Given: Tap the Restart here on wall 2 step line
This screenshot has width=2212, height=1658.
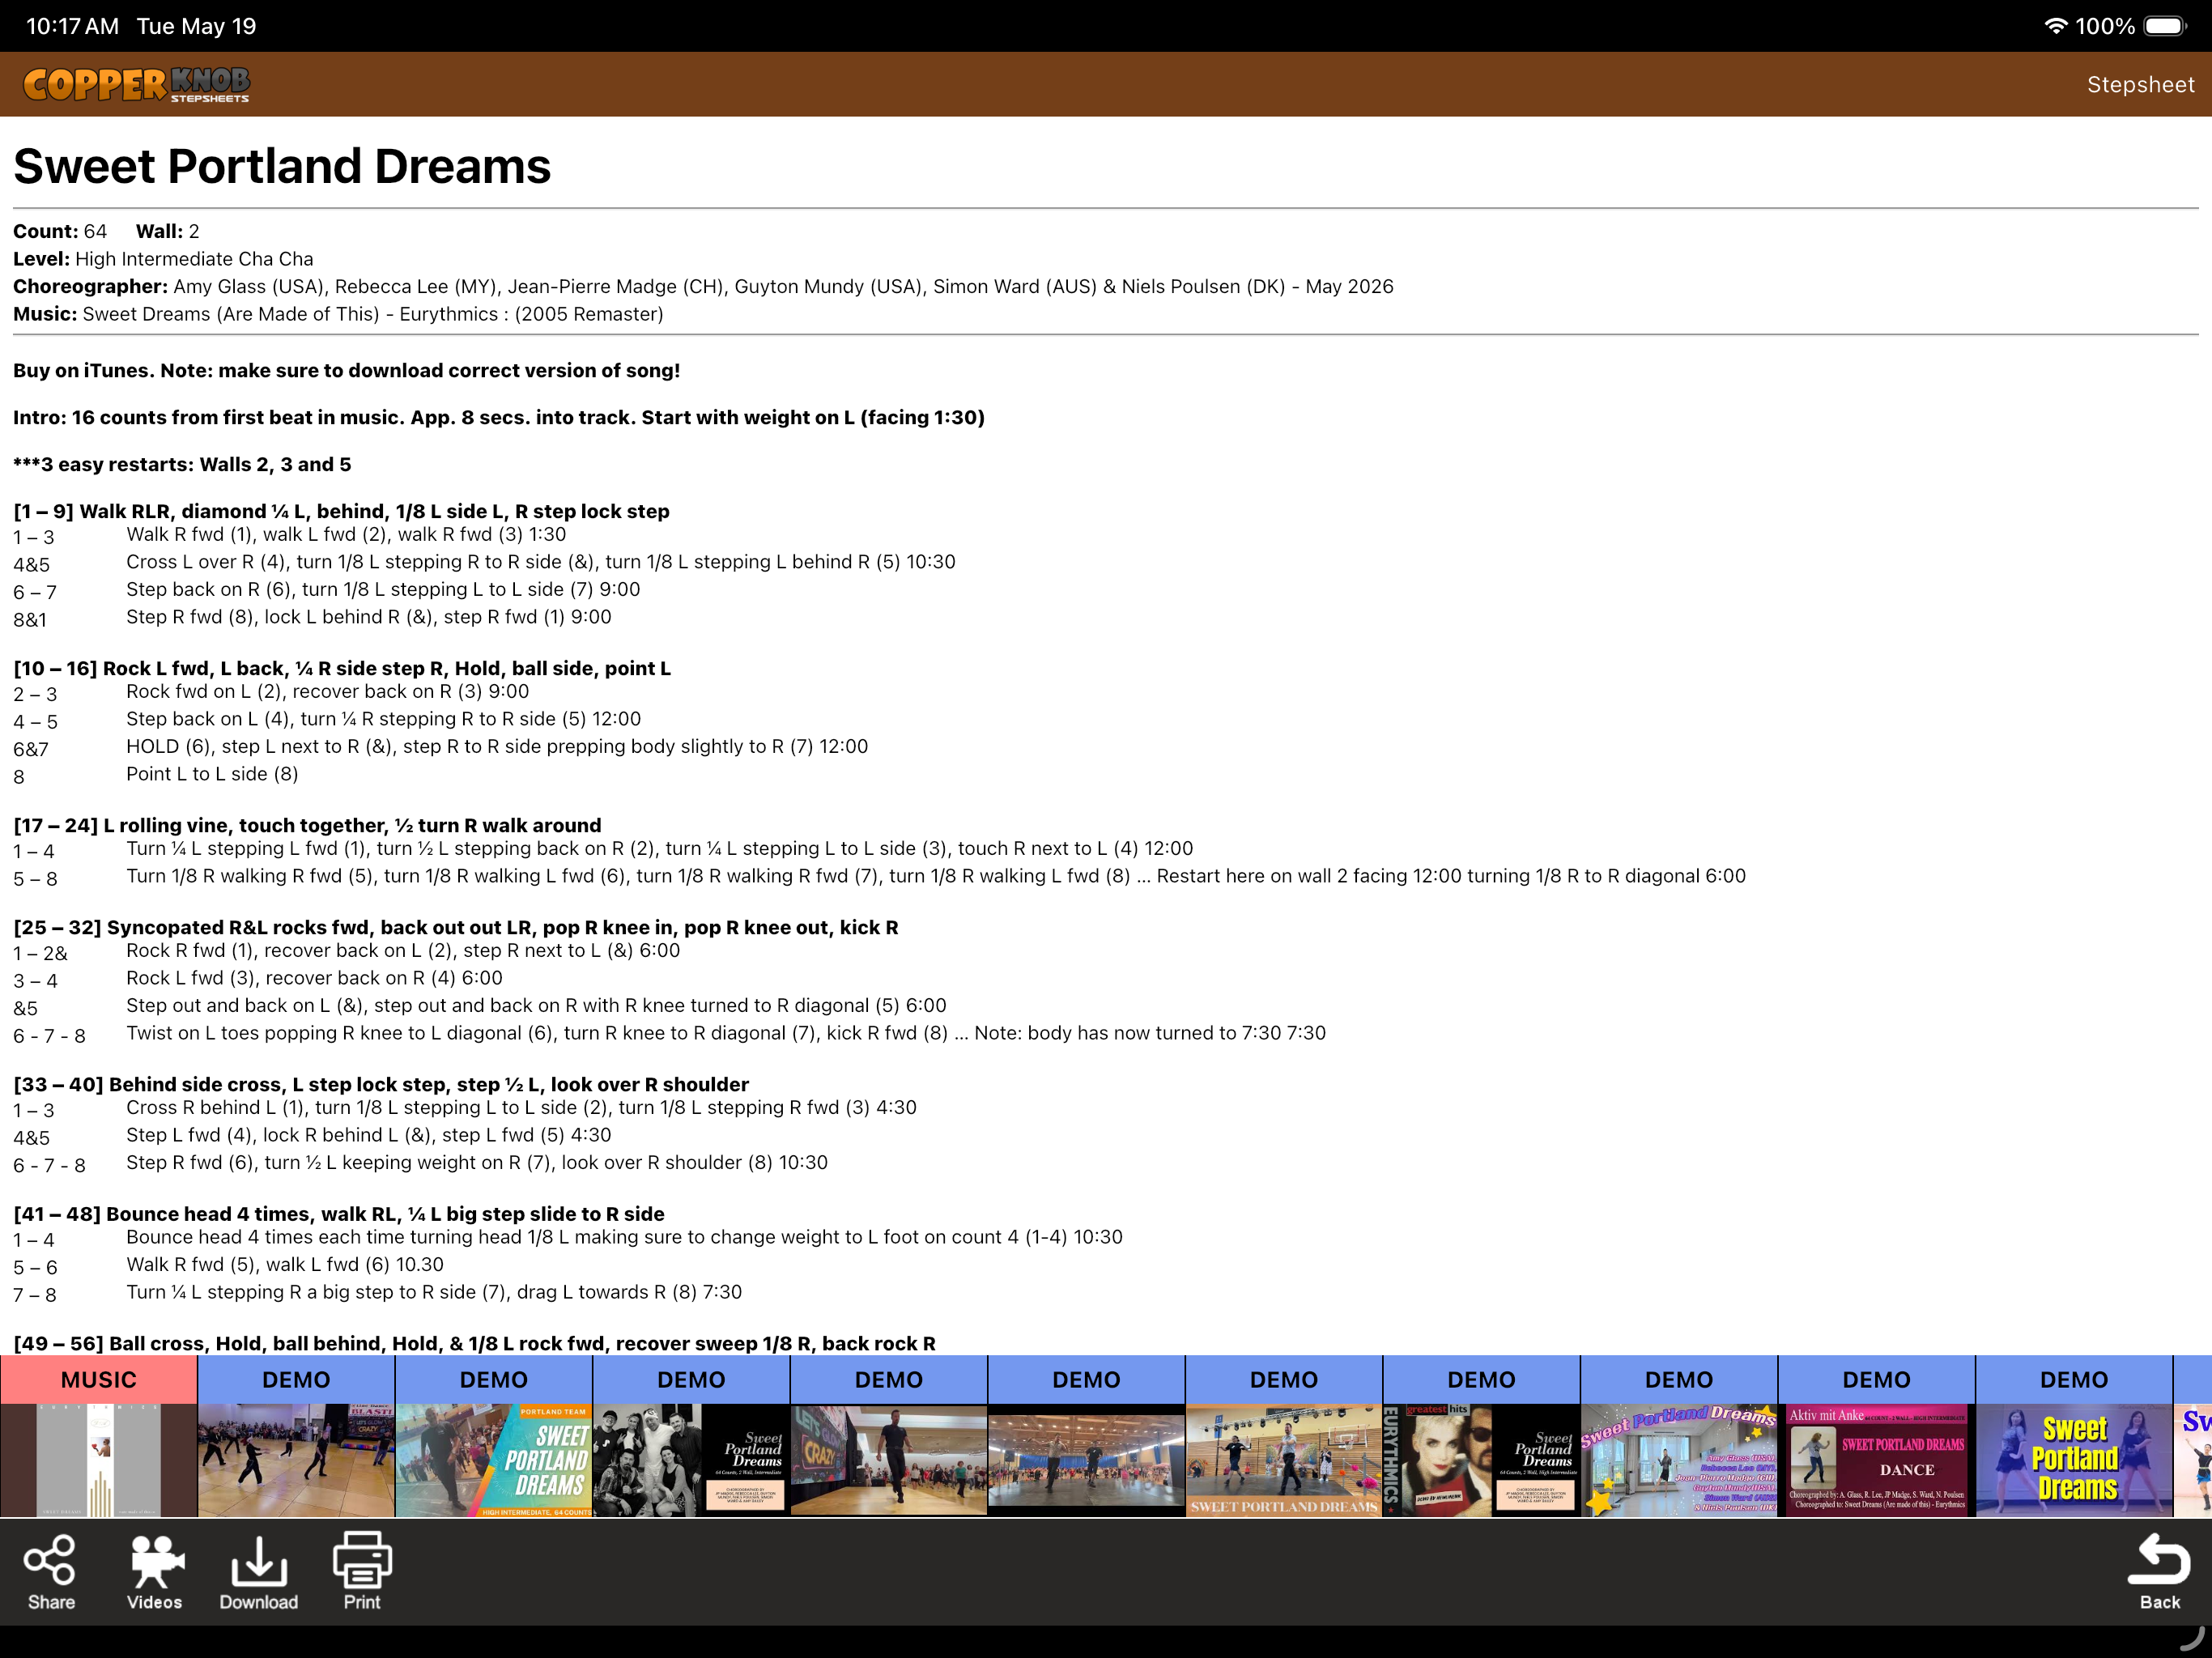Looking at the screenshot, I should tap(936, 876).
